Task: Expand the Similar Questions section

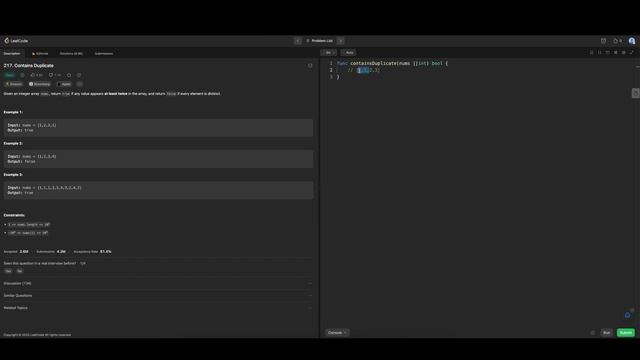Action: 158,296
